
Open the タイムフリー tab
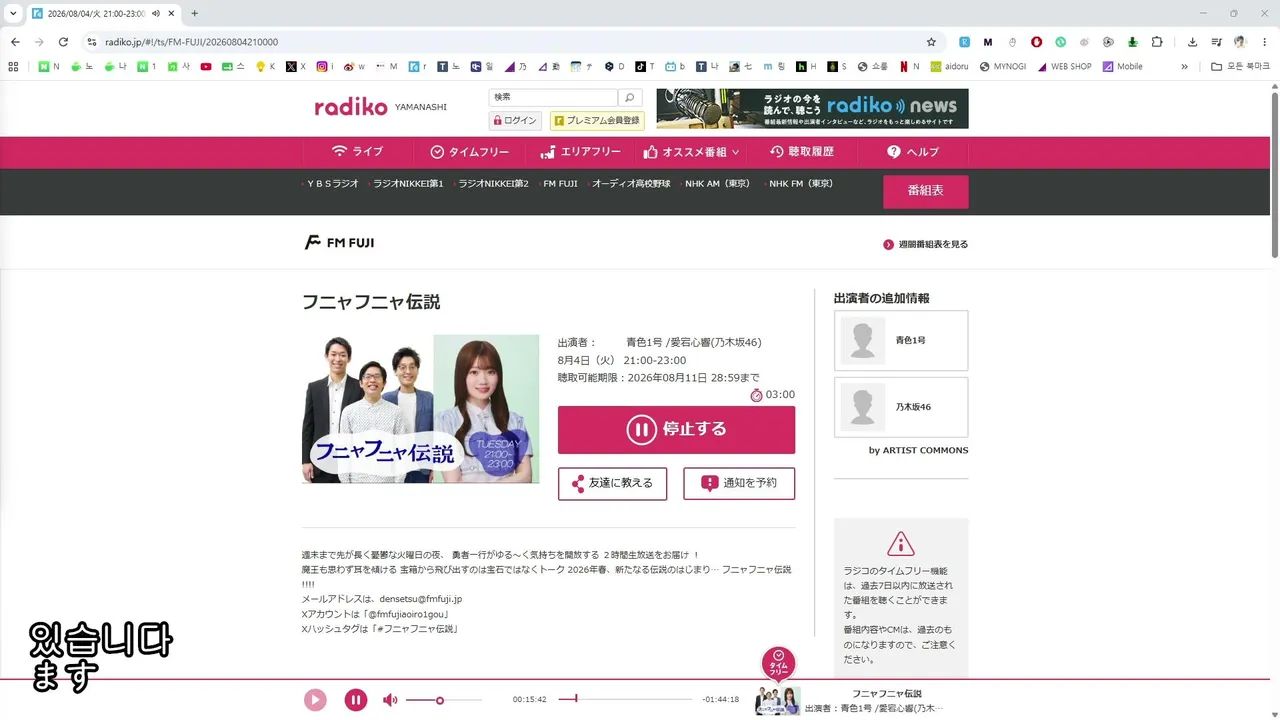tap(470, 152)
